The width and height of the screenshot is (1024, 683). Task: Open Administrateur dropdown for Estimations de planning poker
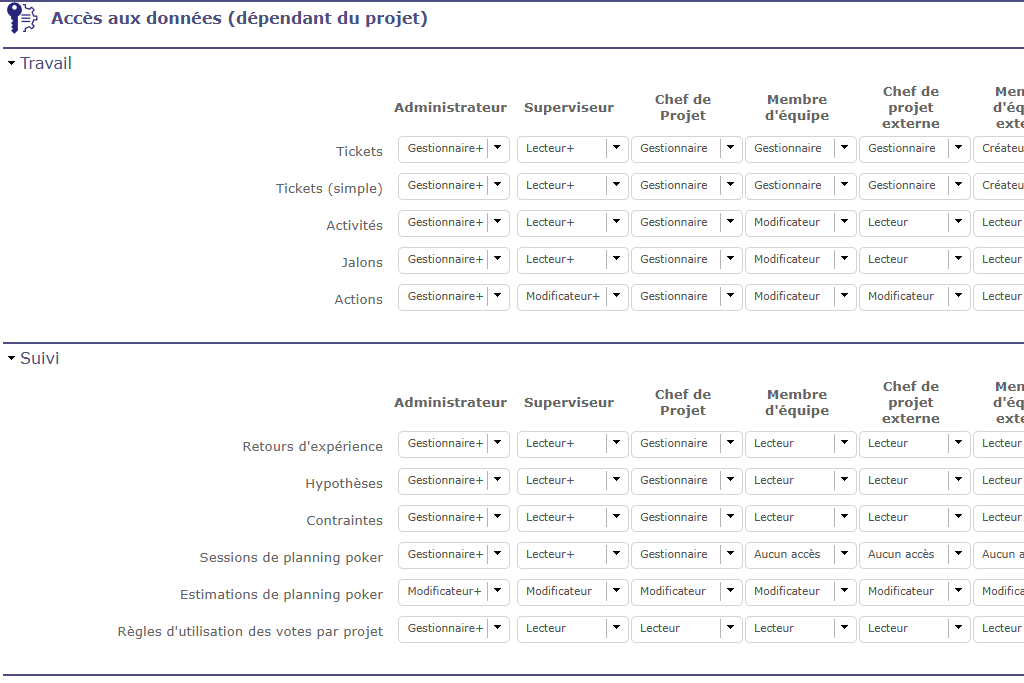[x=498, y=591]
